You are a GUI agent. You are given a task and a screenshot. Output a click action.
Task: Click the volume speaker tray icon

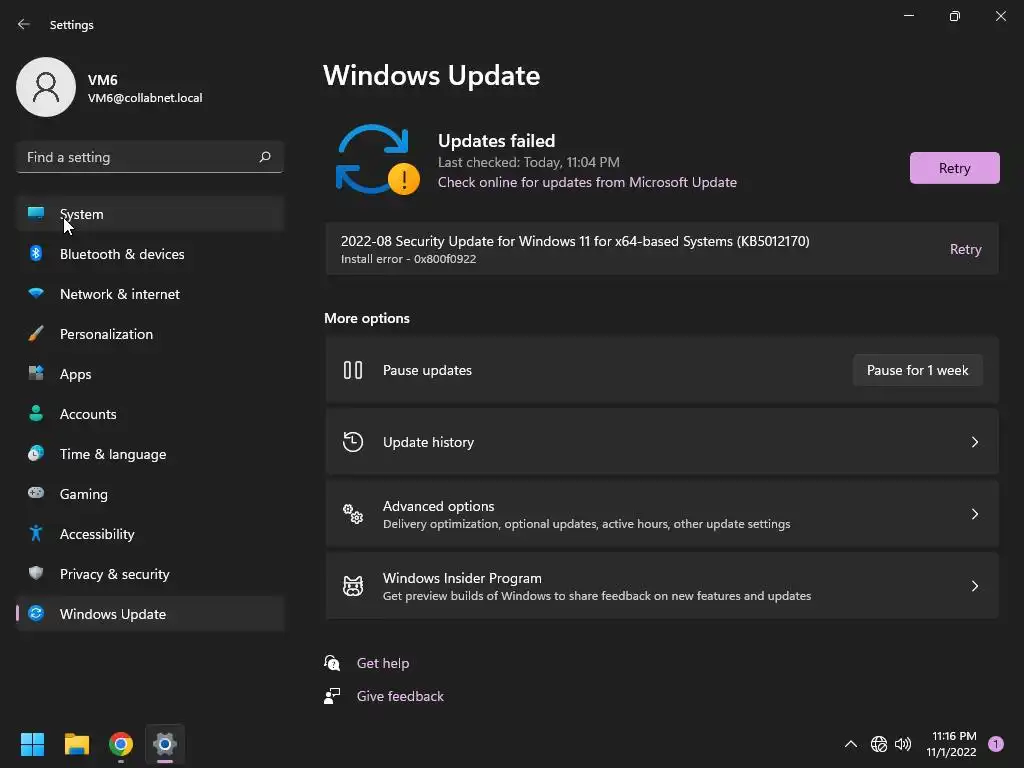903,744
